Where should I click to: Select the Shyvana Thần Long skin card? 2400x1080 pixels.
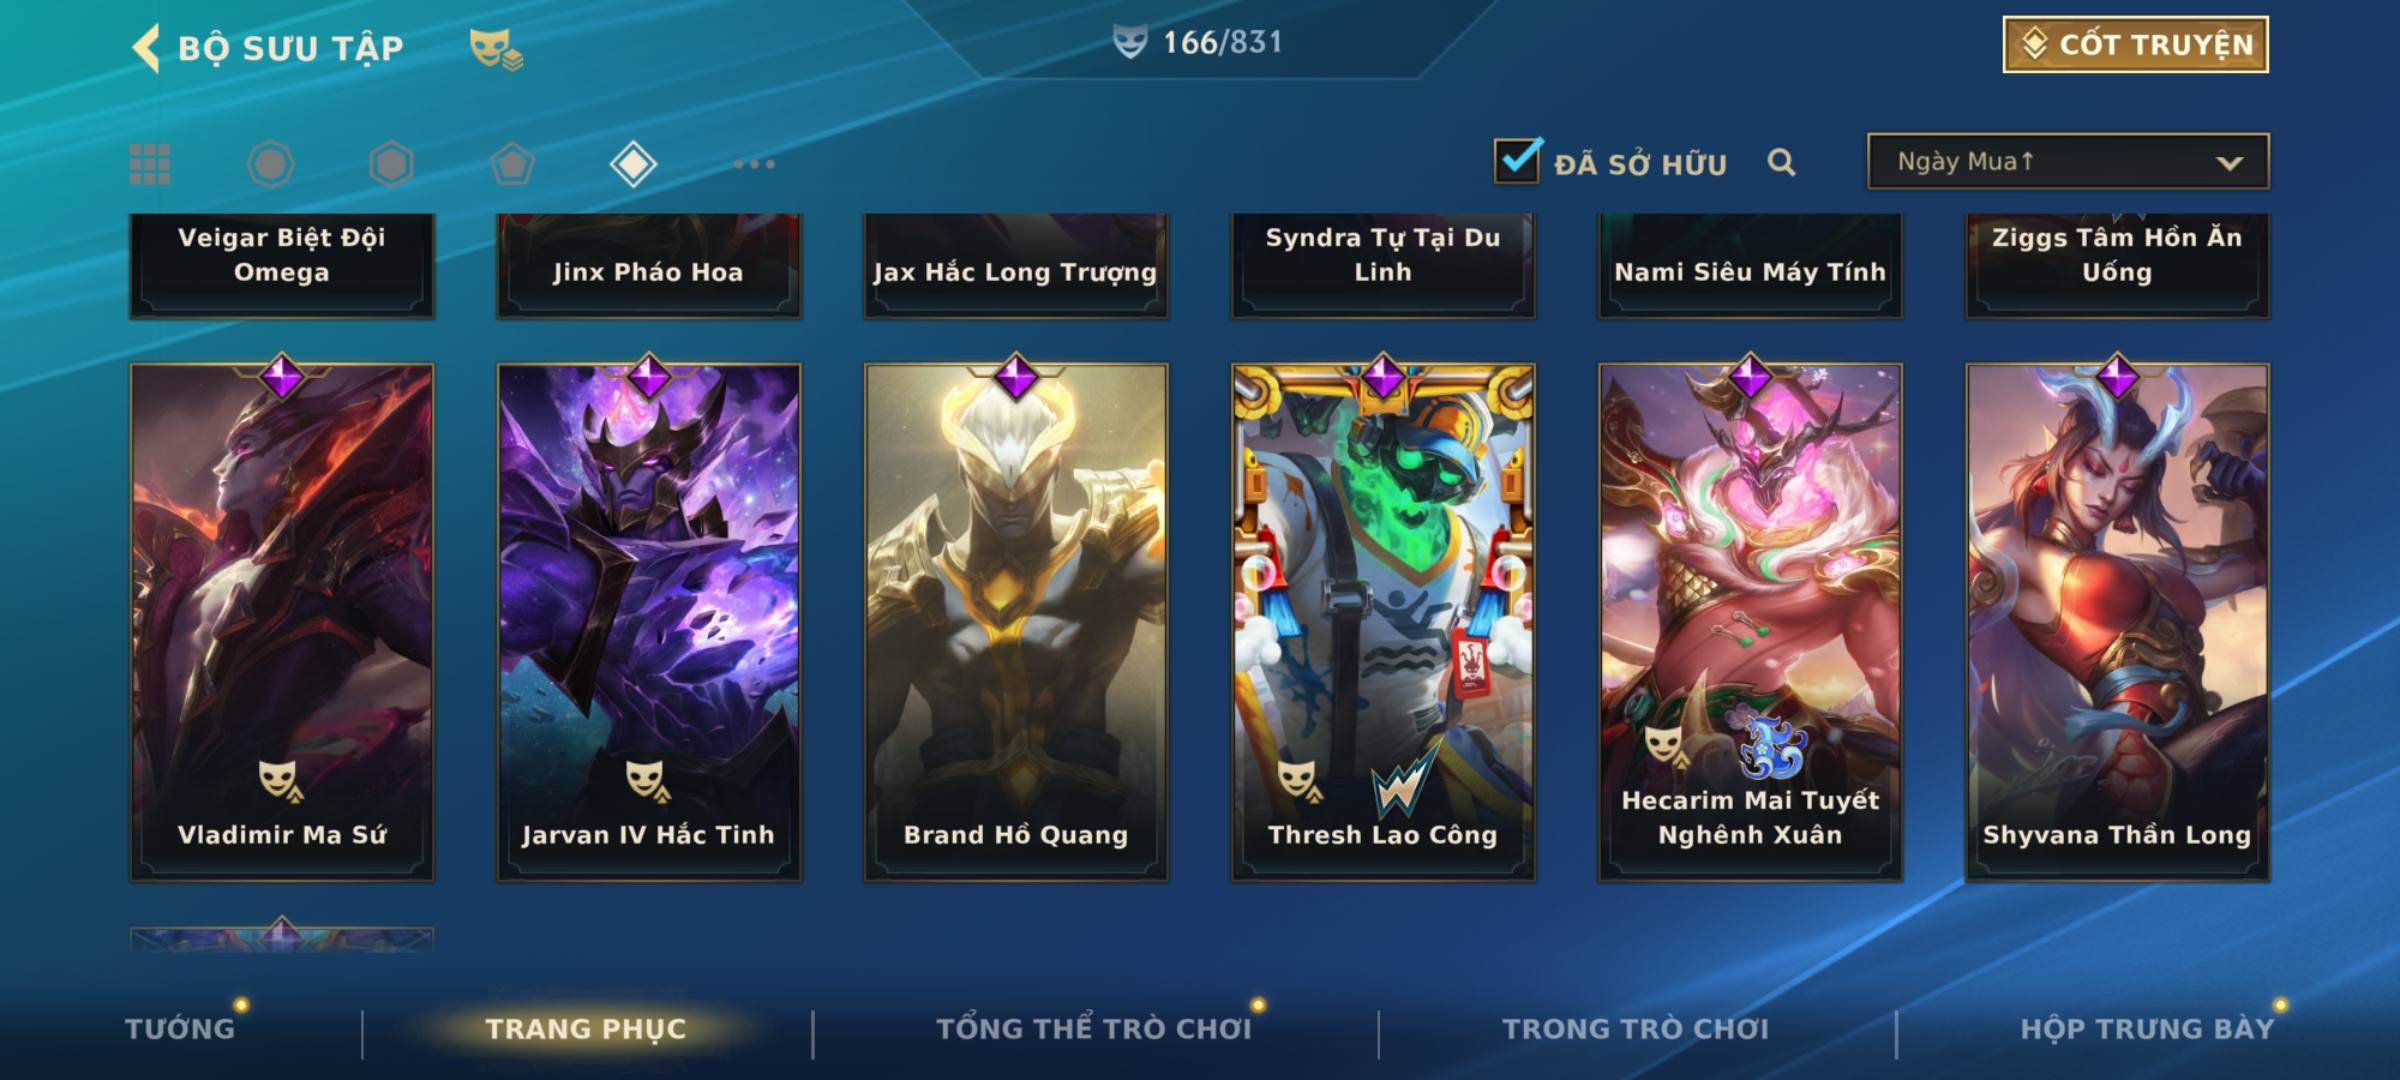(x=2117, y=622)
